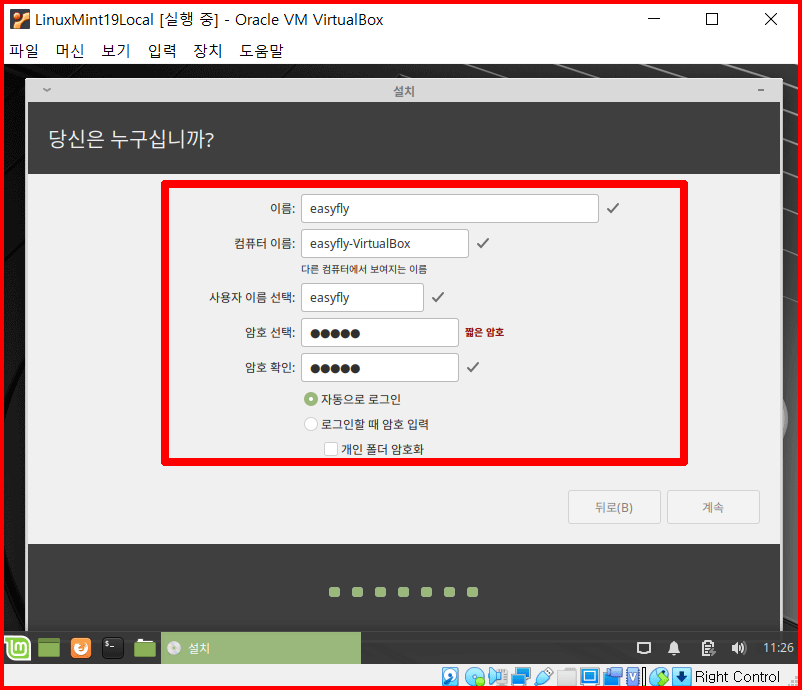Open the 입력 menu
802x690 pixels.
point(162,51)
